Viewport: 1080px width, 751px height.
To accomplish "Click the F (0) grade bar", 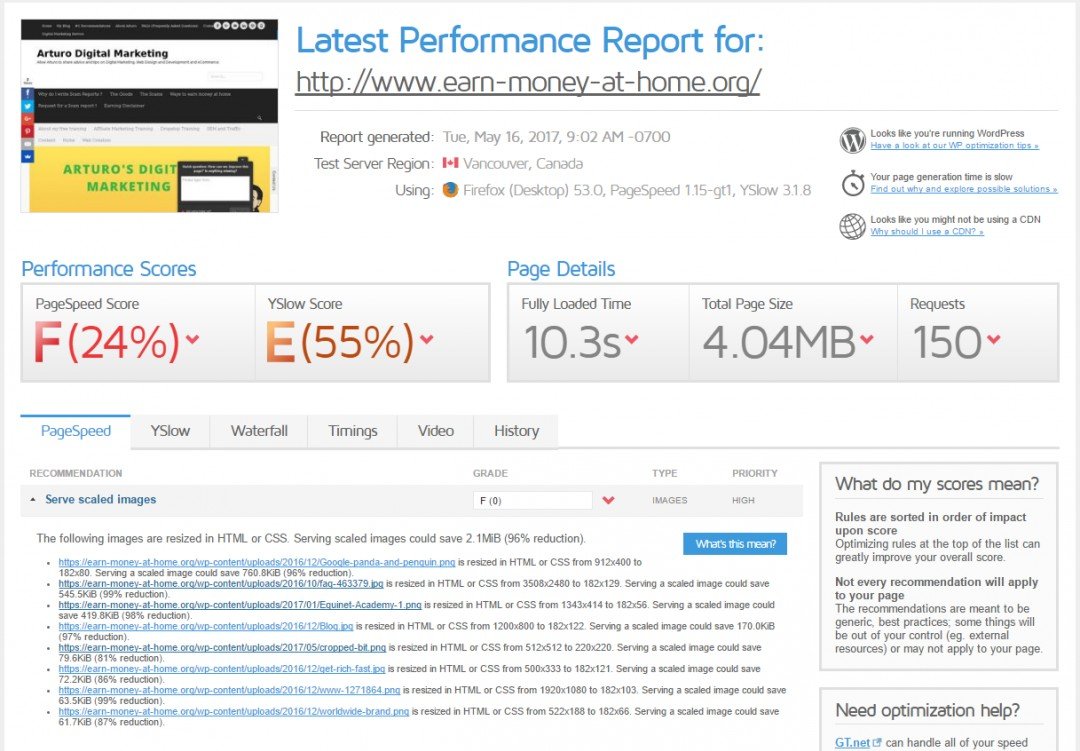I will [x=532, y=500].
